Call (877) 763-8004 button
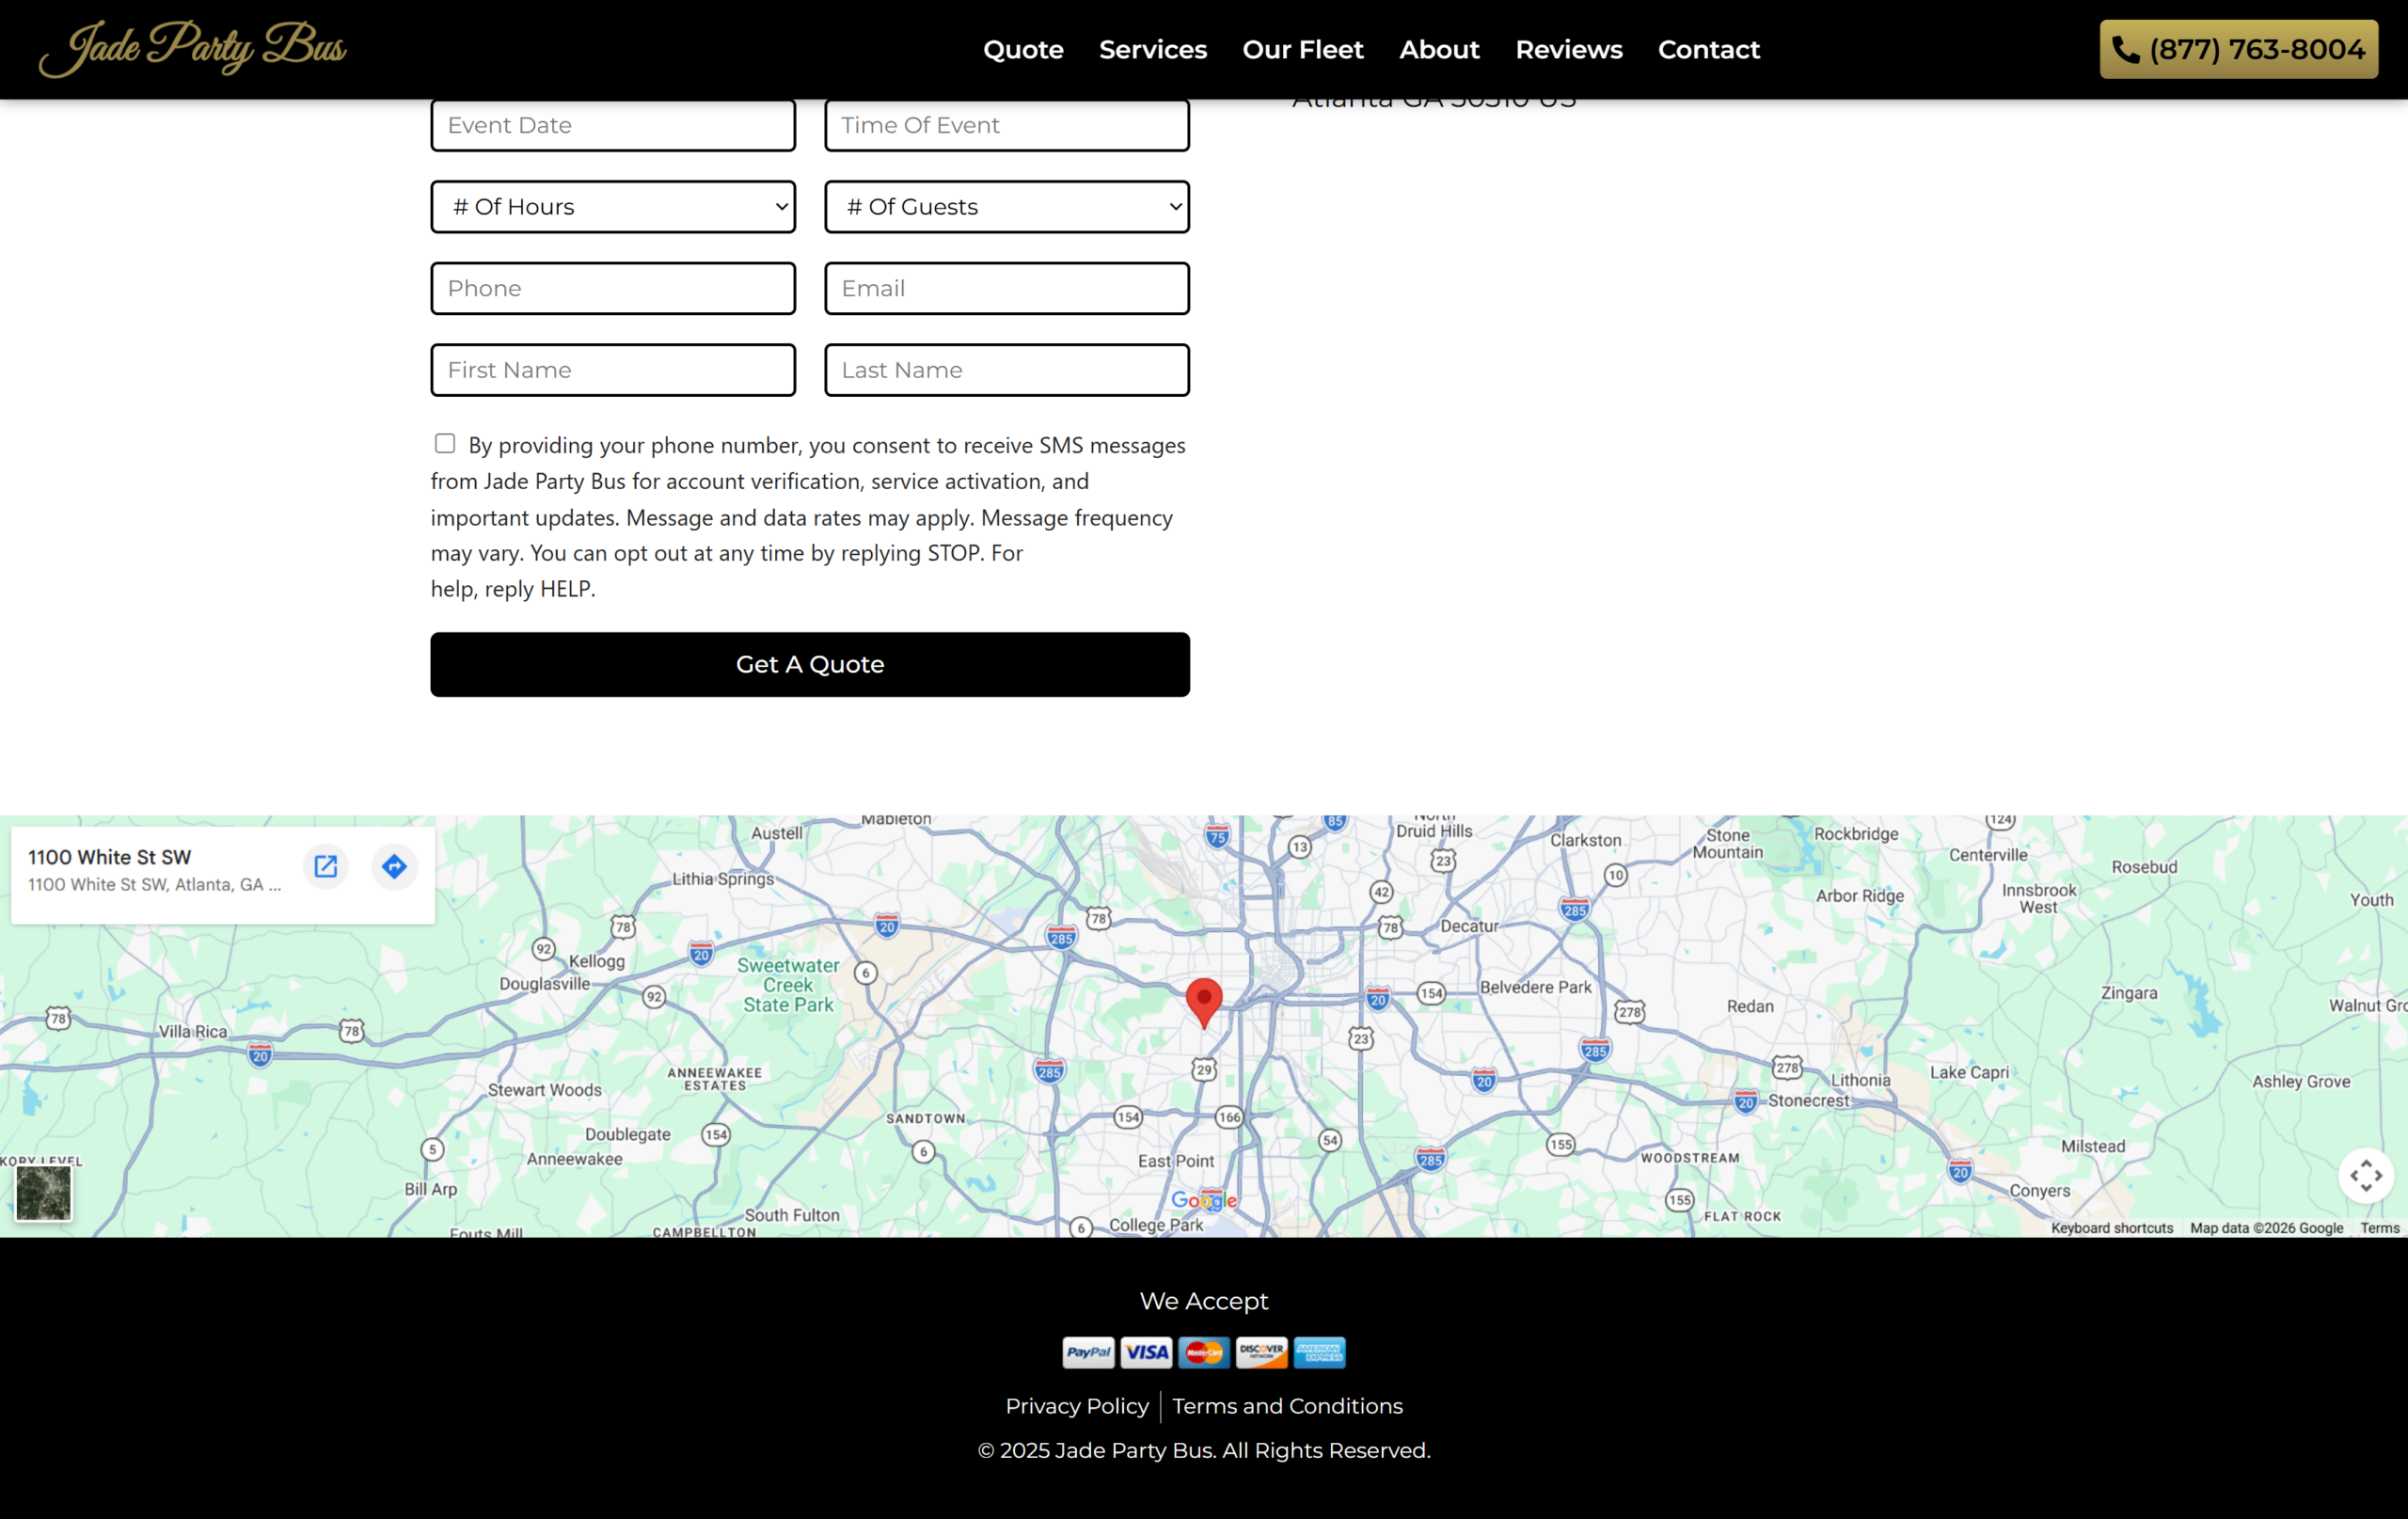This screenshot has height=1519, width=2408. (x=2238, y=49)
